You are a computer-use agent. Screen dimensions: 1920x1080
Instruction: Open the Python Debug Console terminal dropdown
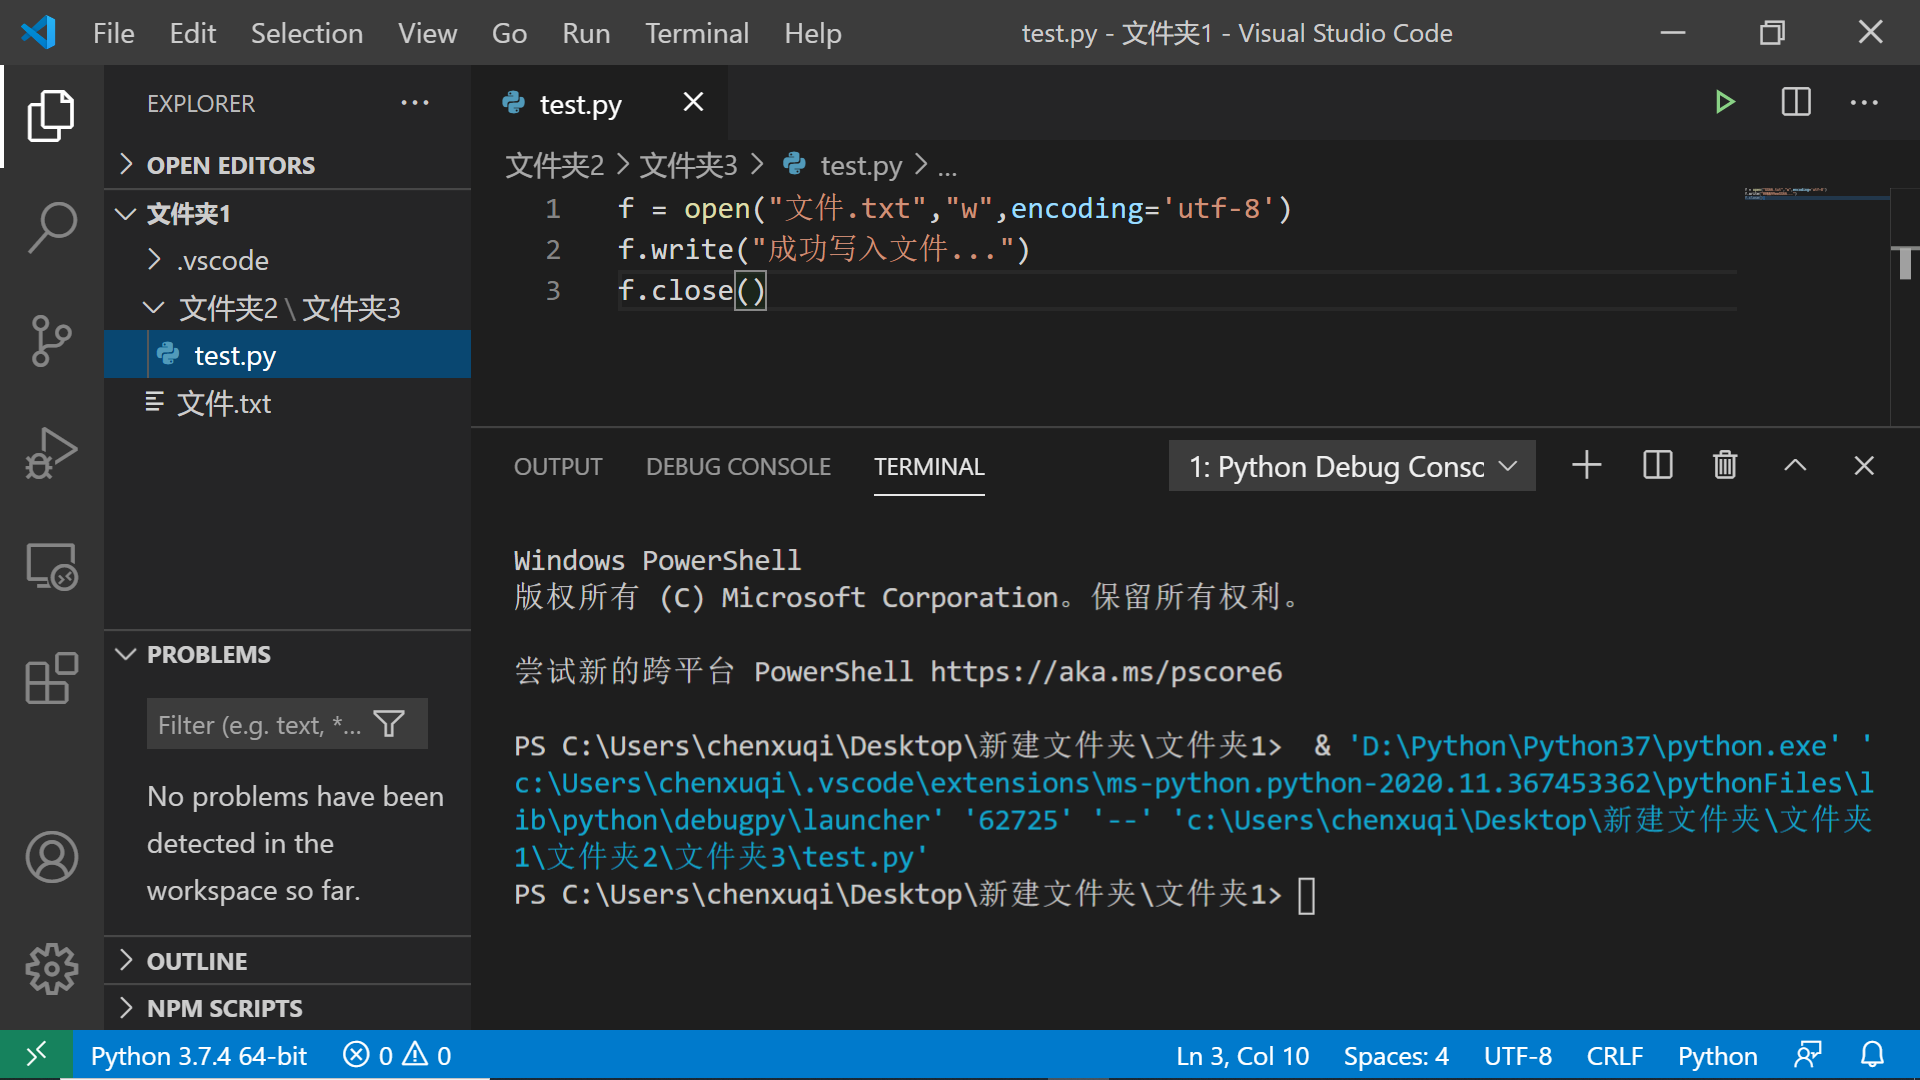[x=1351, y=466]
